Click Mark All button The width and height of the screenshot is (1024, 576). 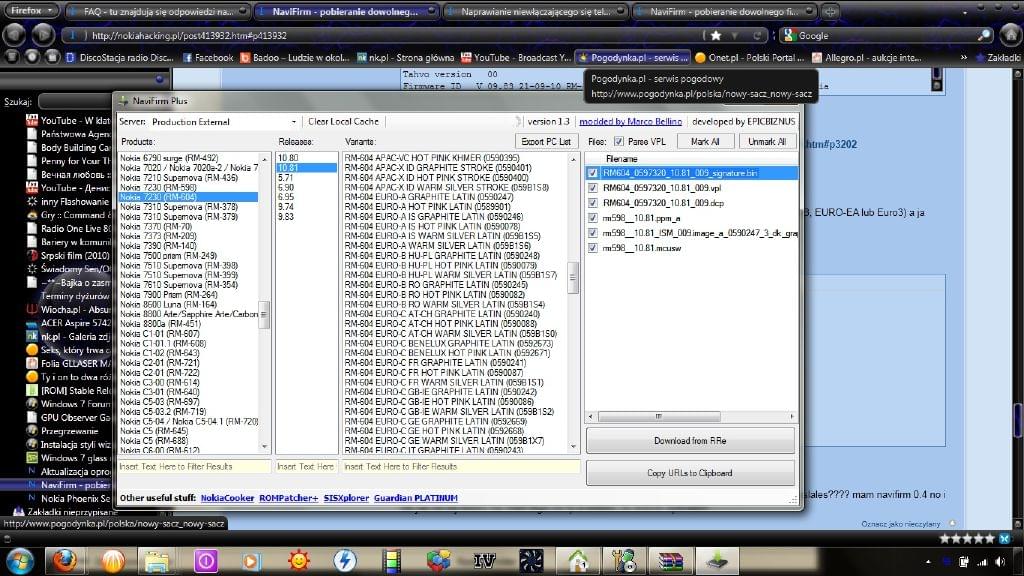tap(705, 142)
